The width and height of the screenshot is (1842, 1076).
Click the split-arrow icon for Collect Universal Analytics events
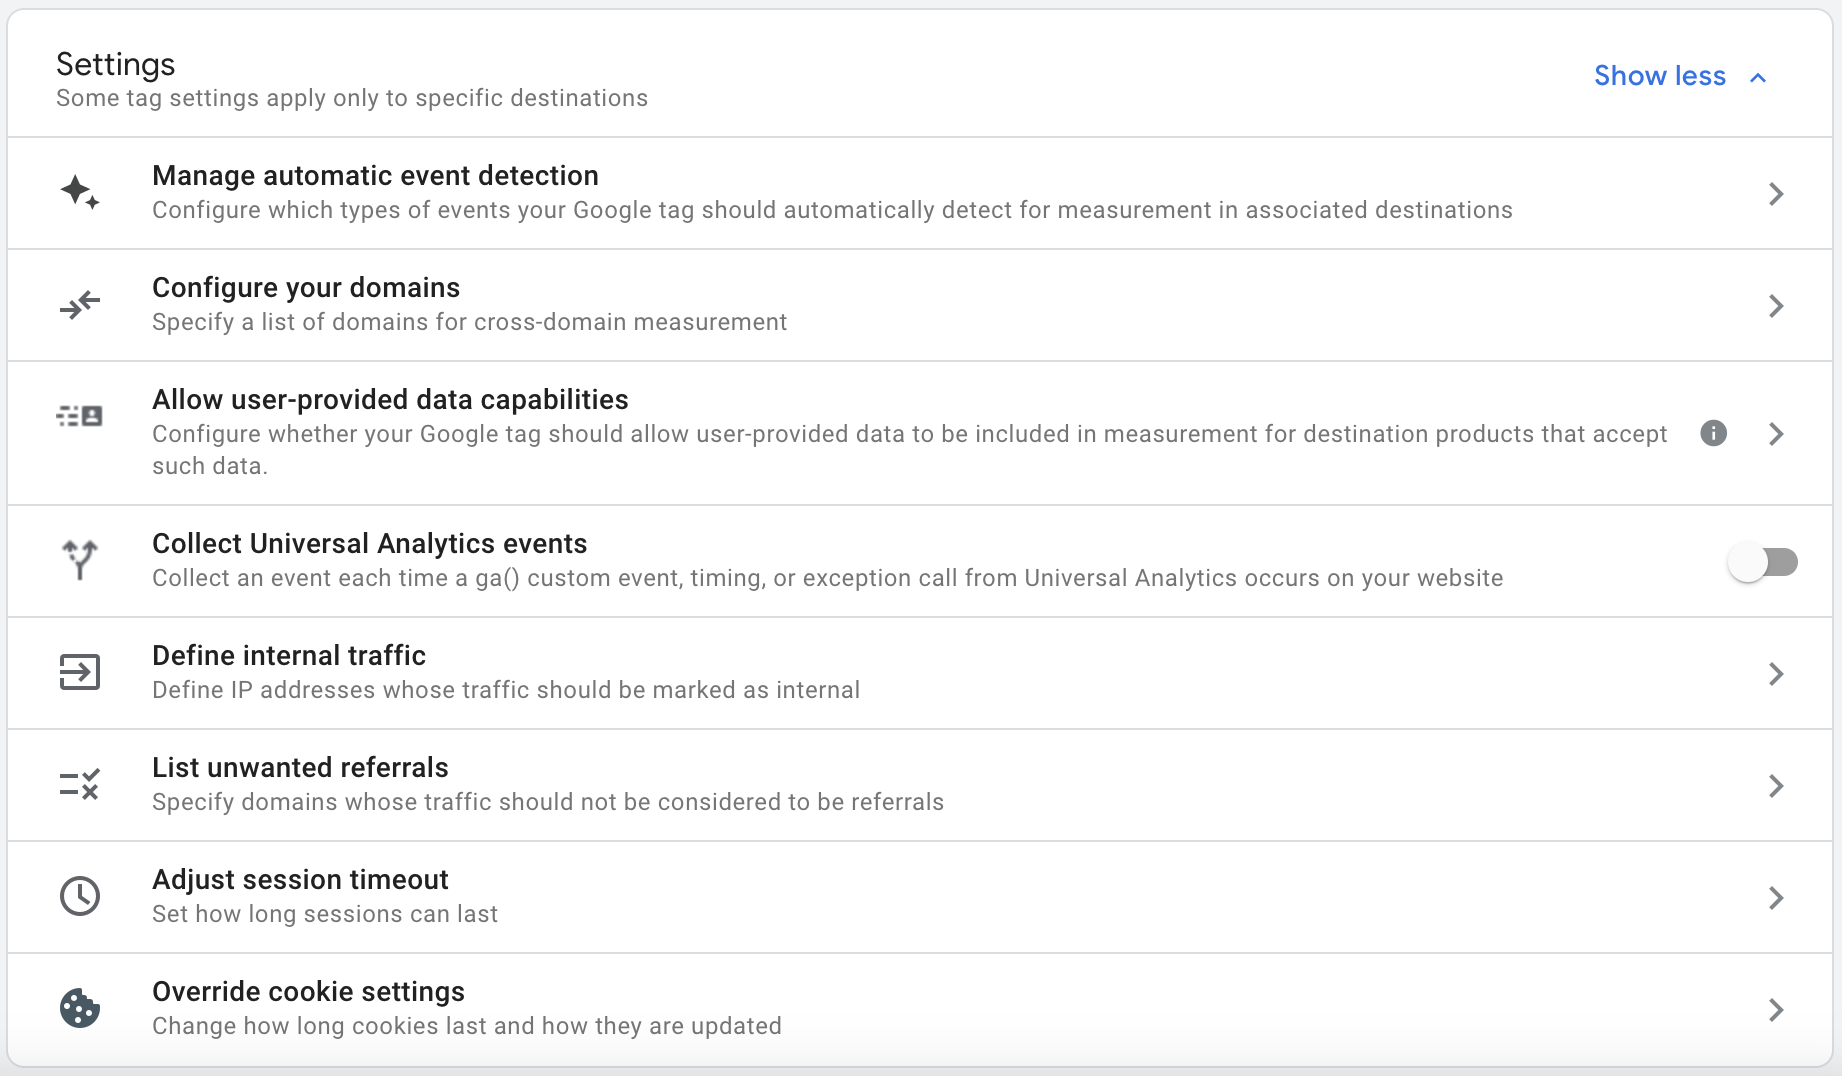80,560
